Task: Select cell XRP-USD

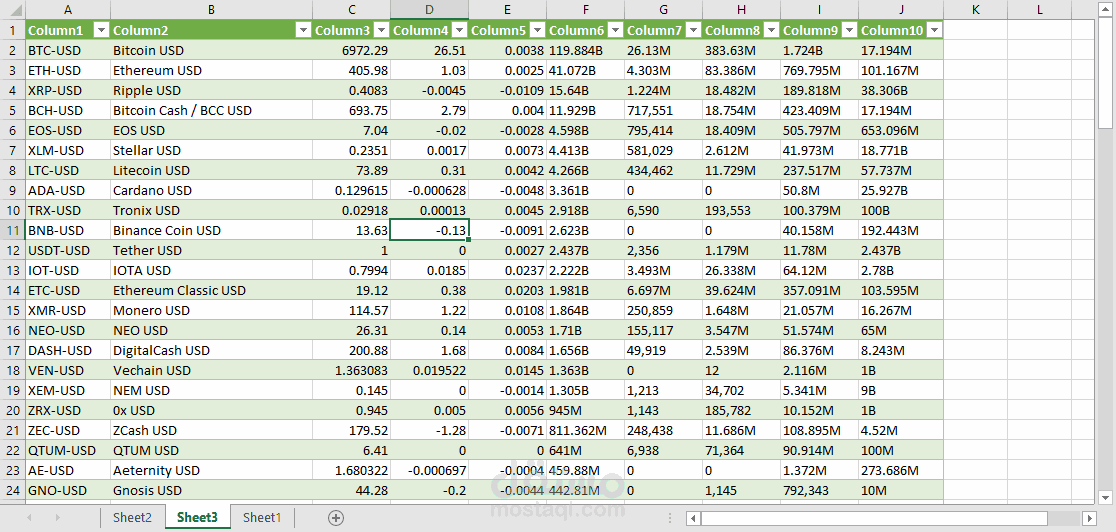Action: pyautogui.click(x=68, y=90)
